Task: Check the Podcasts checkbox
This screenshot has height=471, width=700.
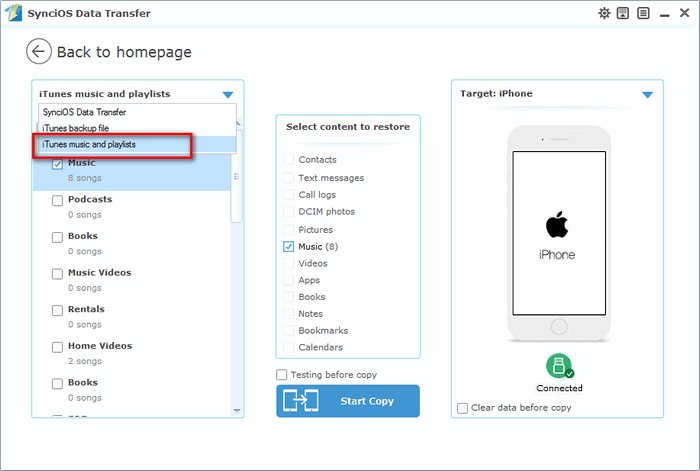Action: [57, 200]
